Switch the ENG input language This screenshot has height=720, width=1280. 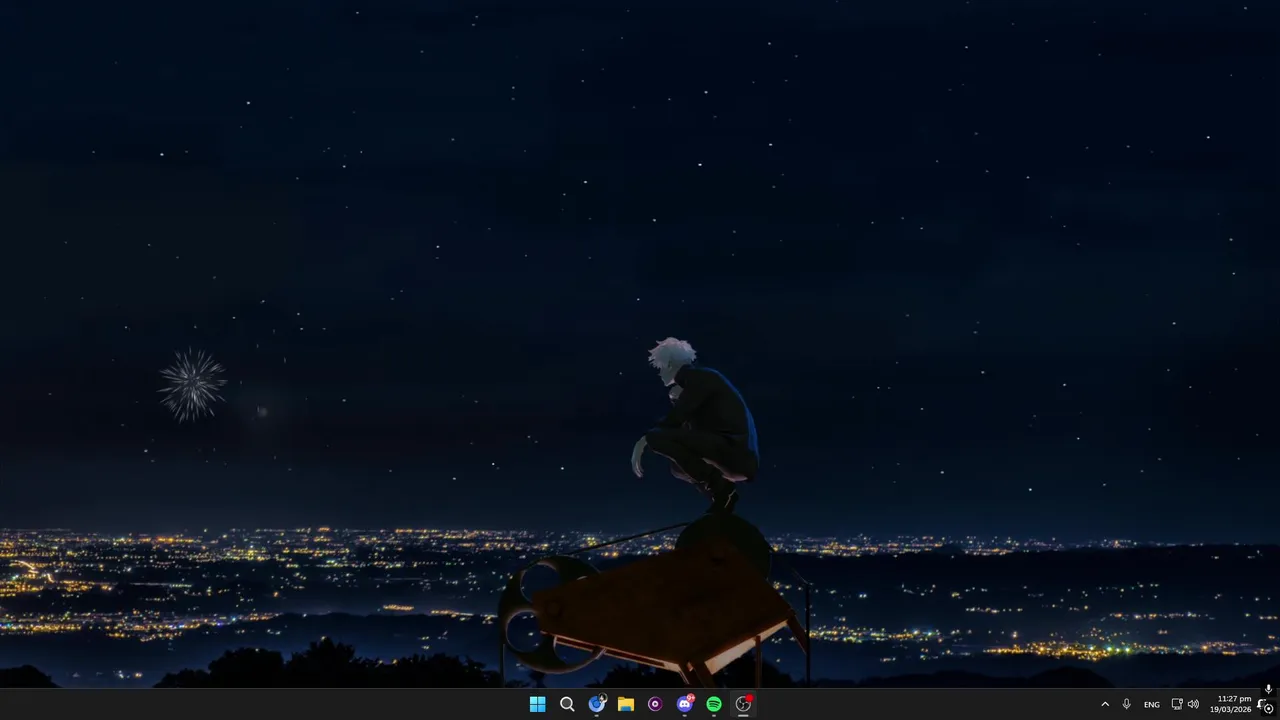(x=1152, y=704)
